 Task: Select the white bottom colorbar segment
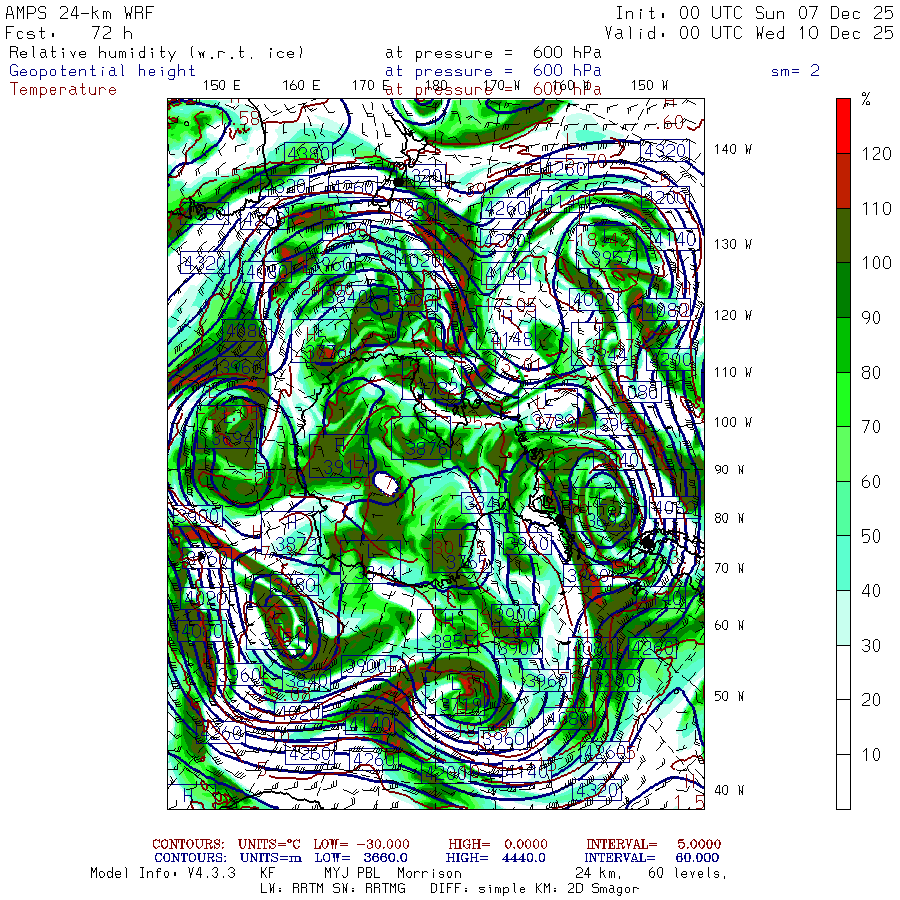tap(843, 780)
